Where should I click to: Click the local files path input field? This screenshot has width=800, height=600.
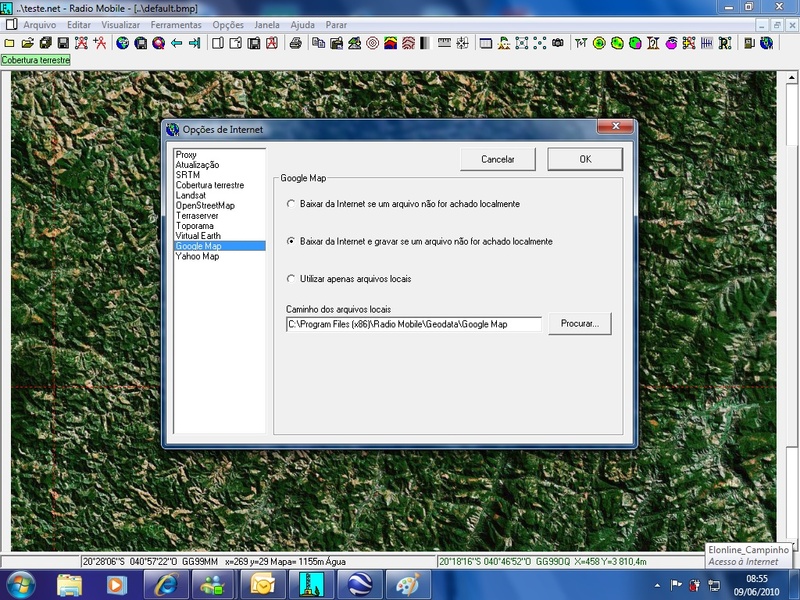[x=414, y=324]
